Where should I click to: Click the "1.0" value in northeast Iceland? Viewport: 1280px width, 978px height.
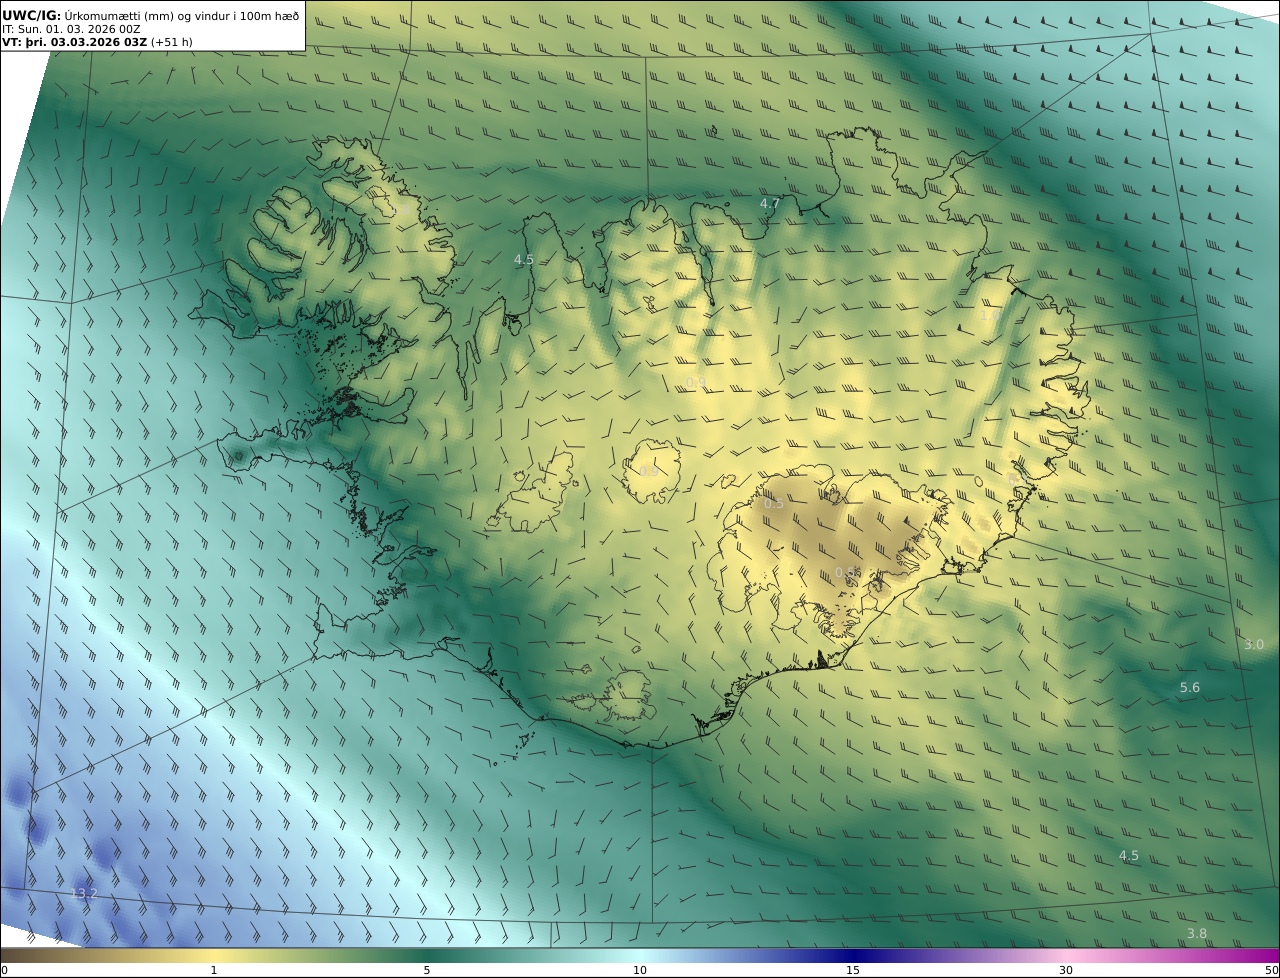[x=990, y=315]
